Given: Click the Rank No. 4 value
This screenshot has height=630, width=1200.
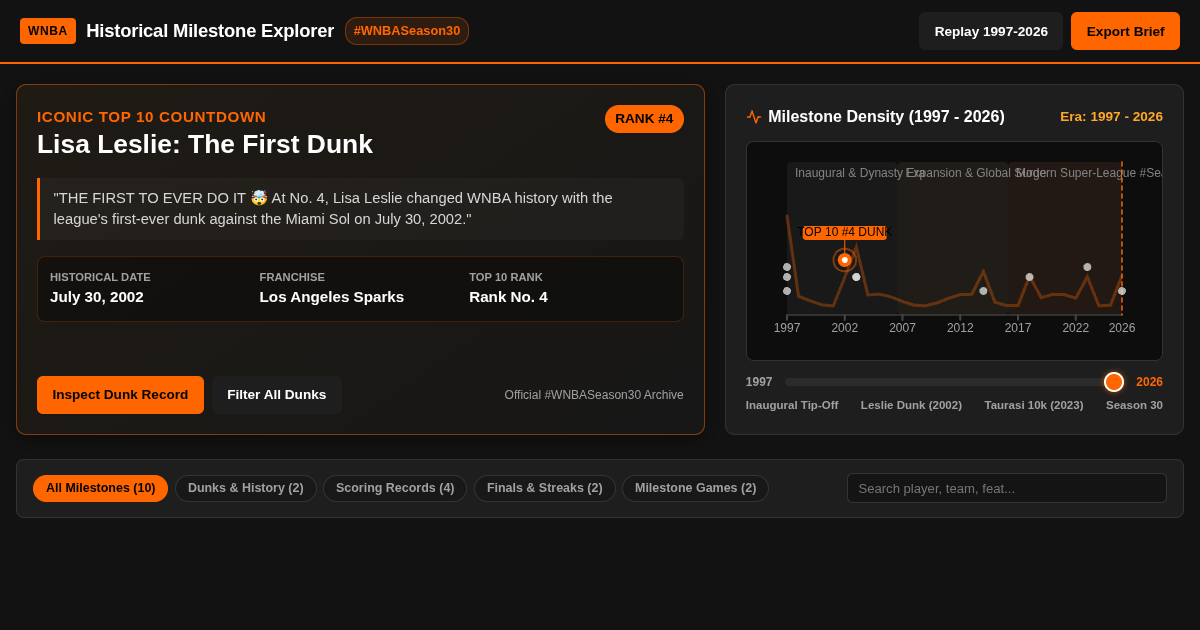Looking at the screenshot, I should 508,297.
